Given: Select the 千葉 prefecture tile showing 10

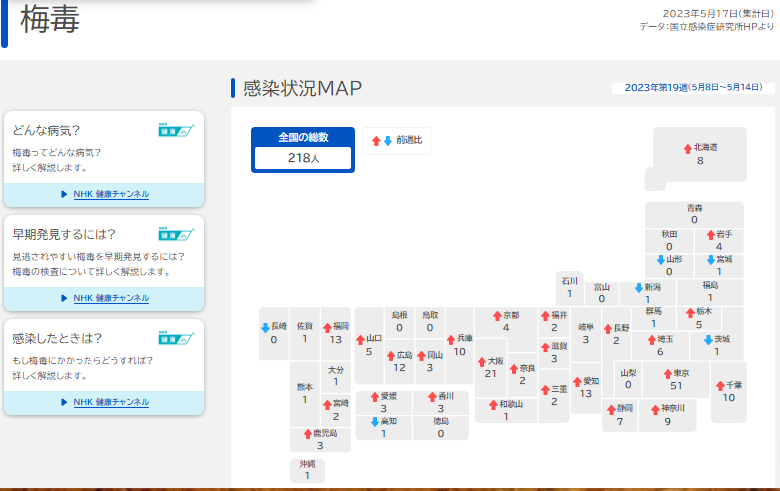Looking at the screenshot, I should (728, 391).
